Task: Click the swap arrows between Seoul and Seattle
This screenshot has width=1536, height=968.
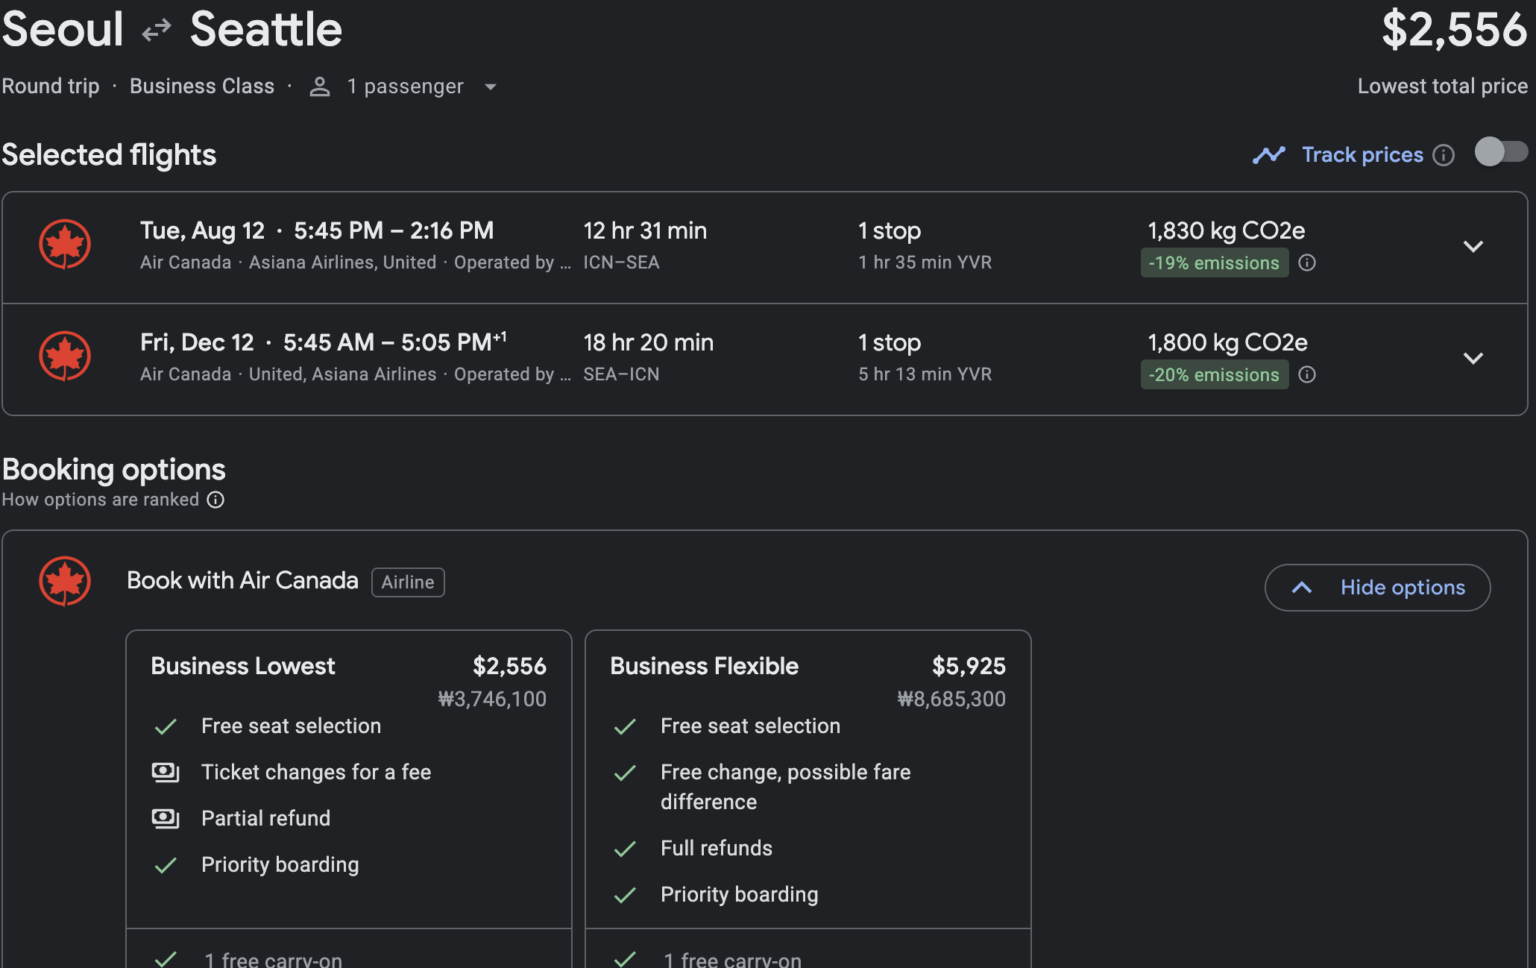Action: pyautogui.click(x=156, y=31)
